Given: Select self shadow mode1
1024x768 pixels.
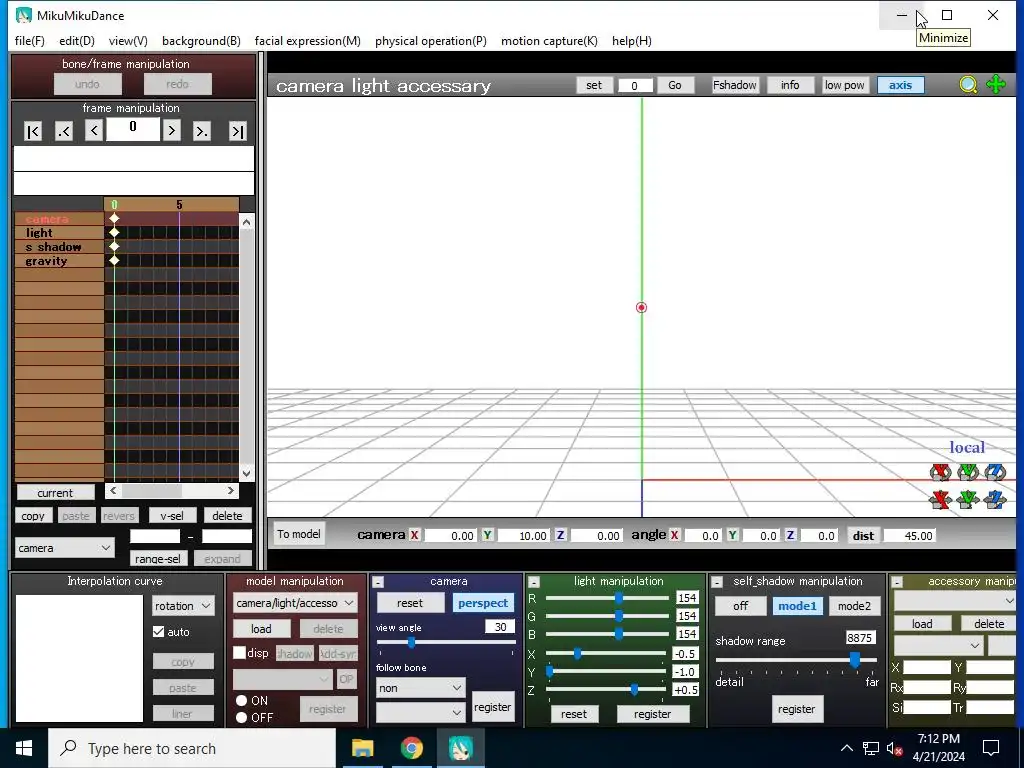Looking at the screenshot, I should coord(797,606).
